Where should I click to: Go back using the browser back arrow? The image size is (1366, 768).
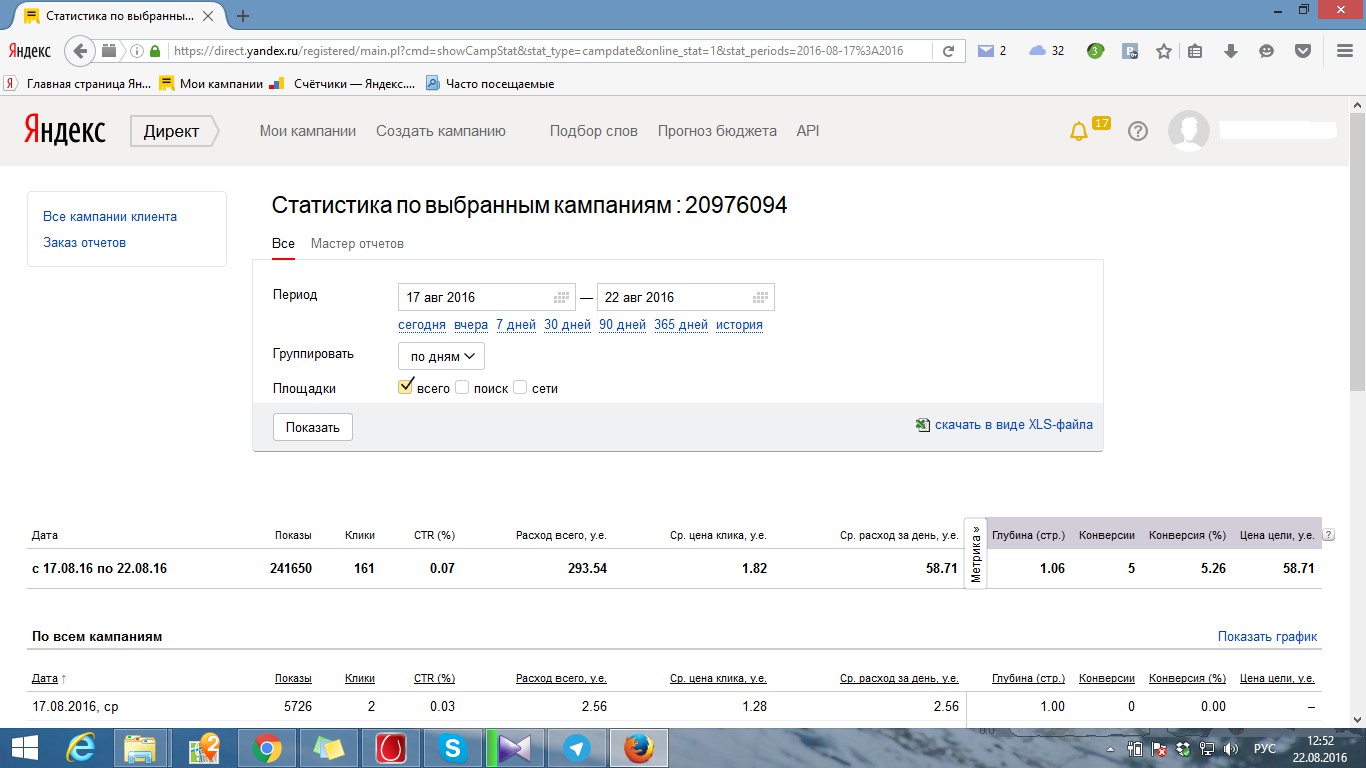[x=80, y=51]
